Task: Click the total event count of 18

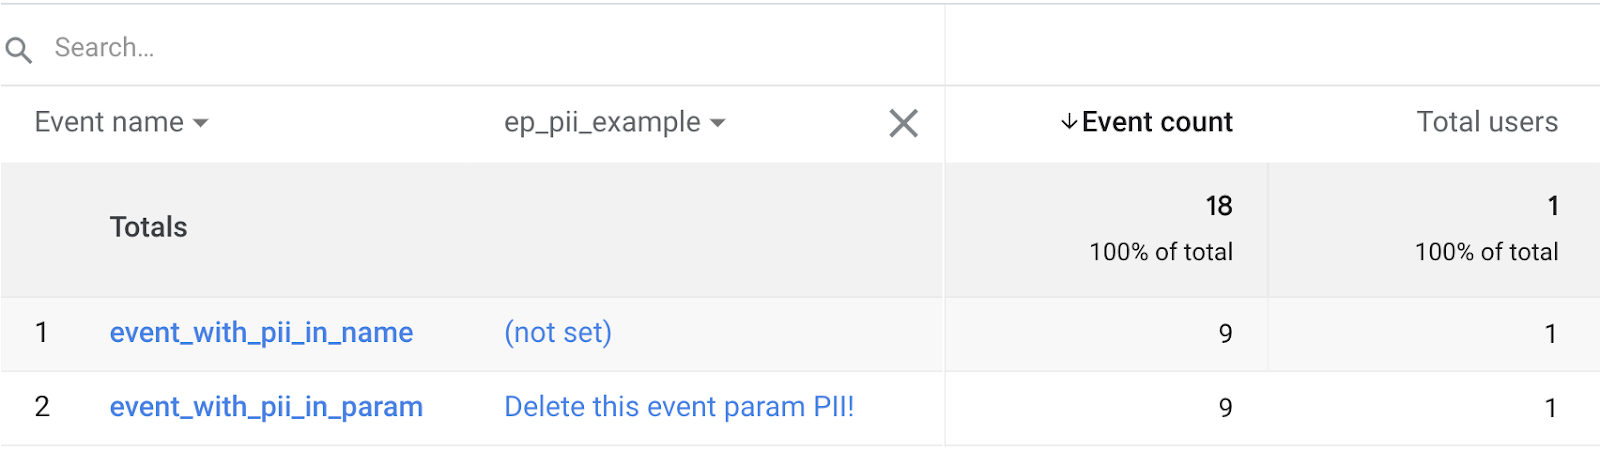Action: pyautogui.click(x=1218, y=206)
